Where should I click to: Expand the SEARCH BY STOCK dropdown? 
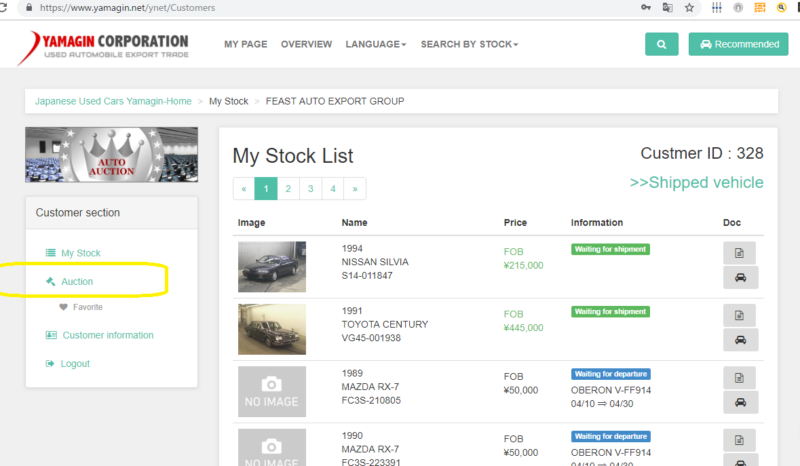point(469,44)
